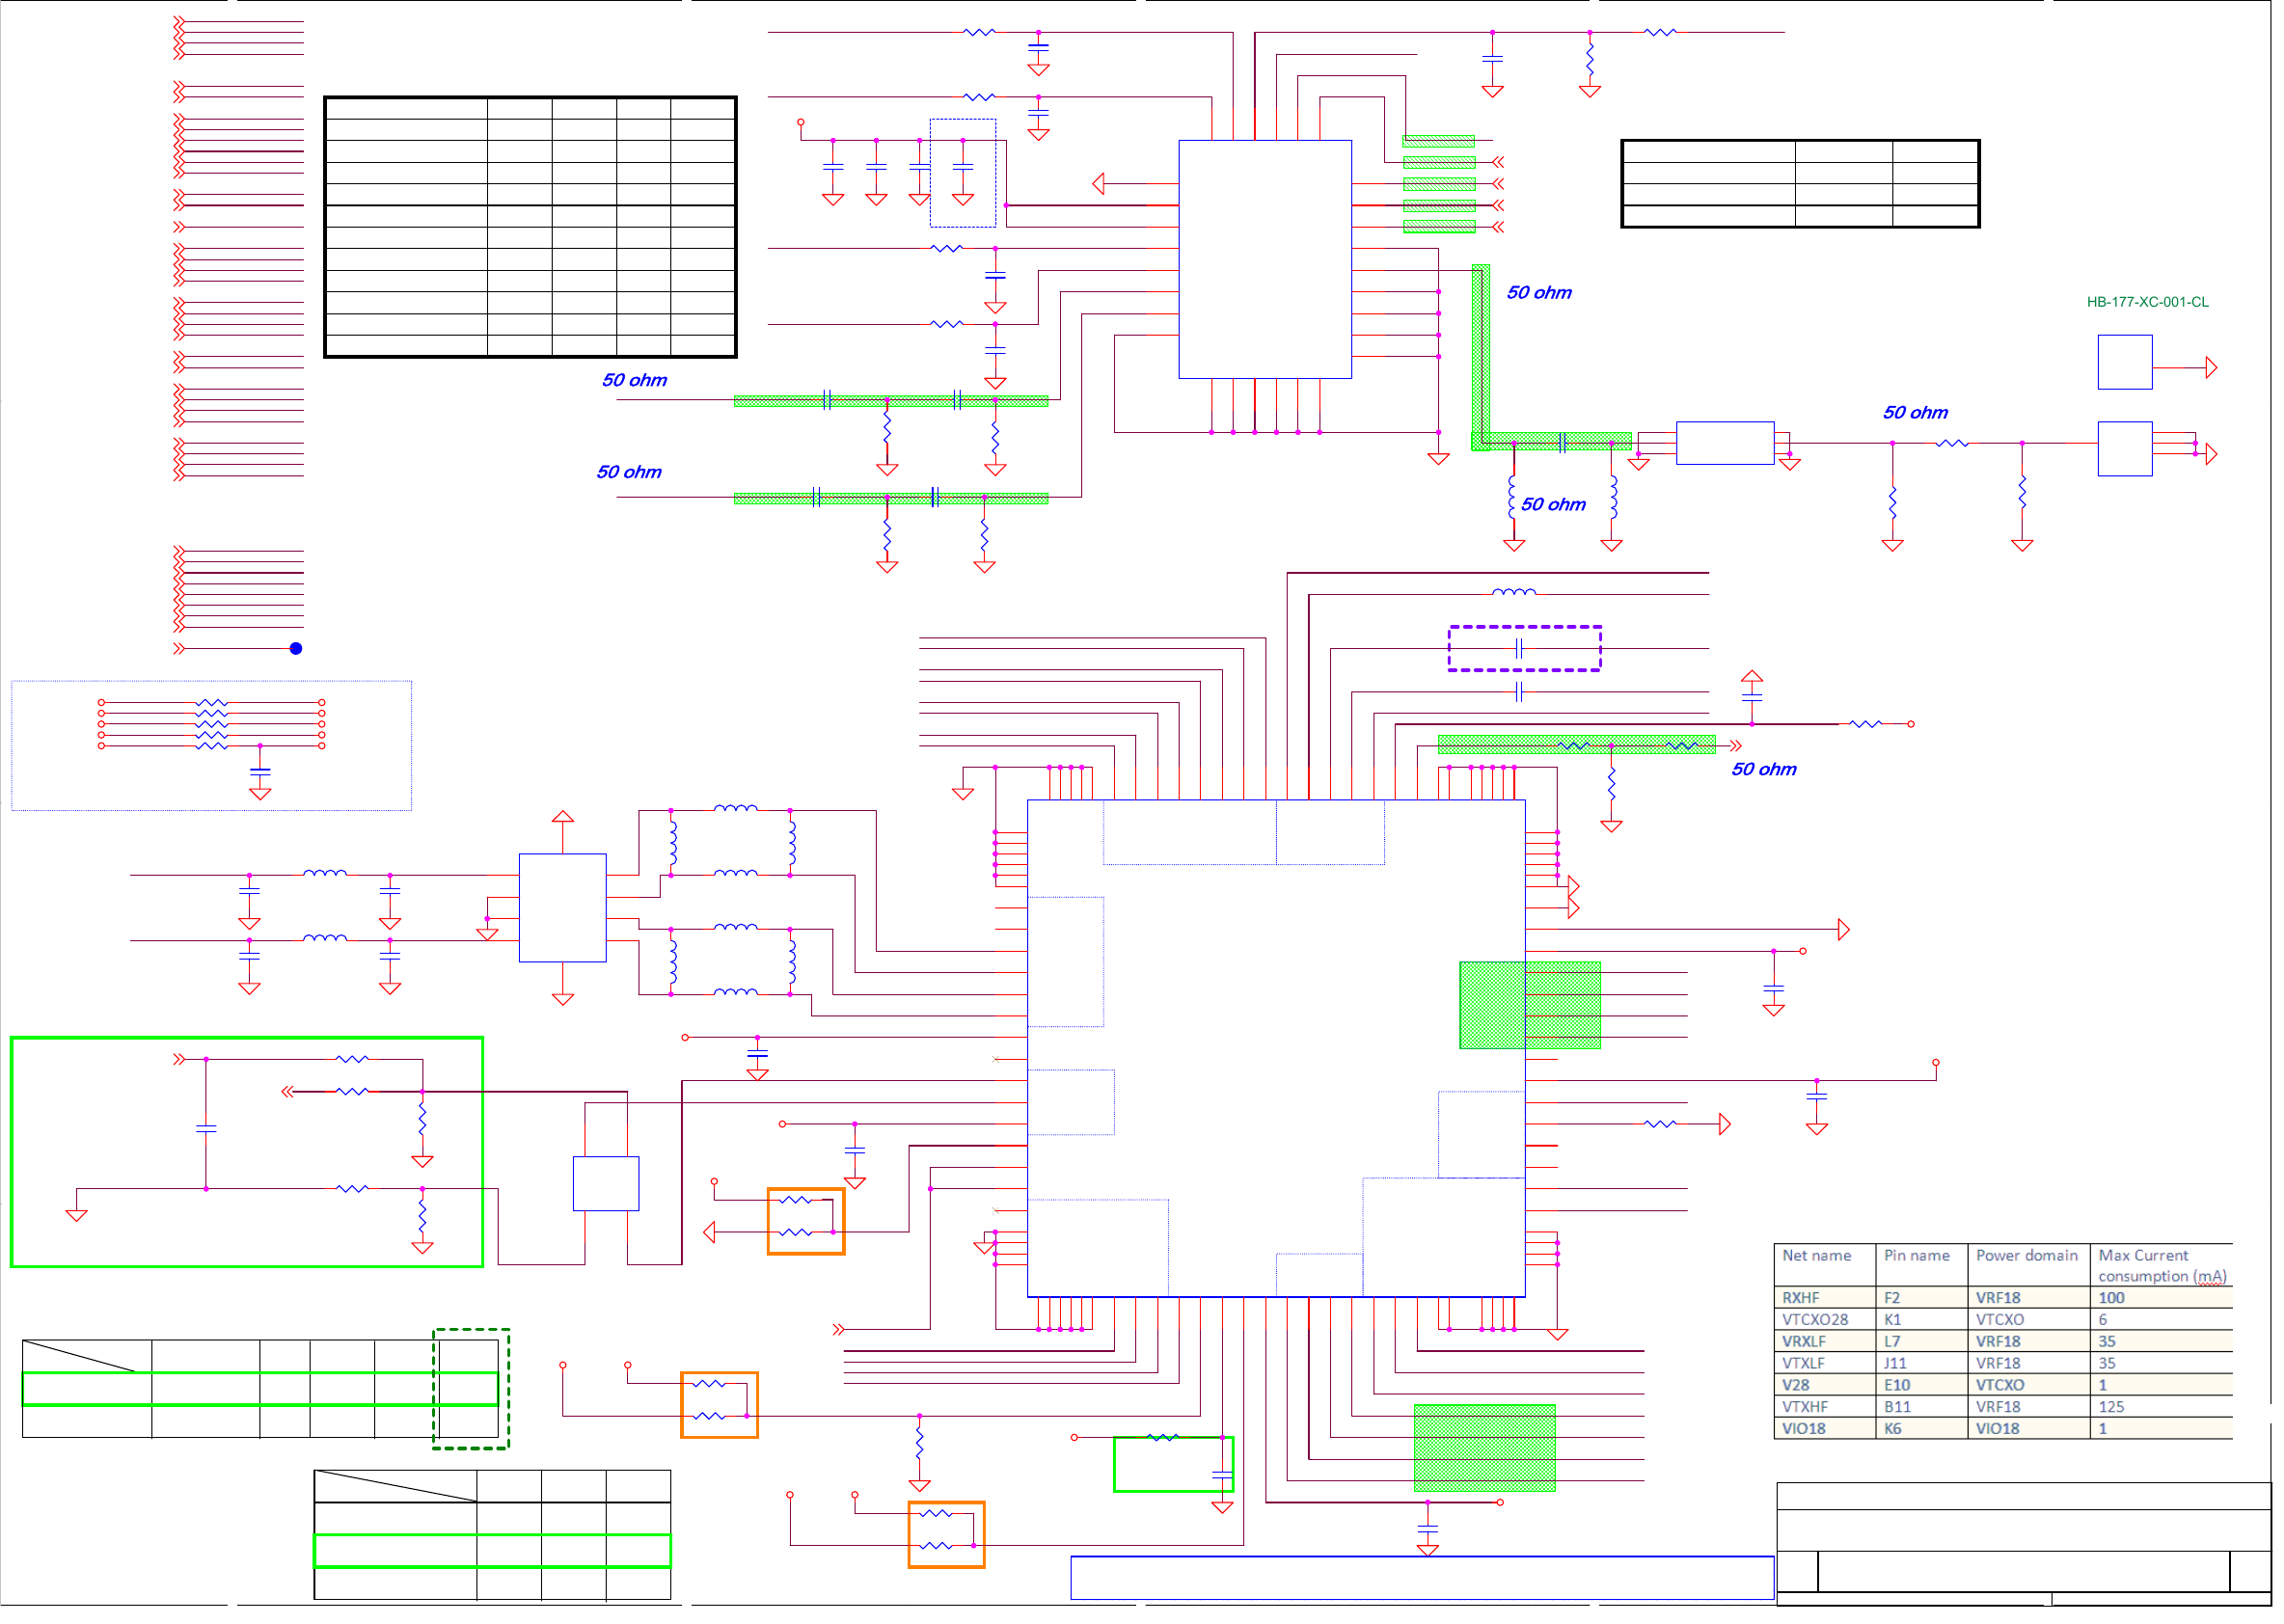Click the B11 pin name cell

pyautogui.click(x=1897, y=1407)
